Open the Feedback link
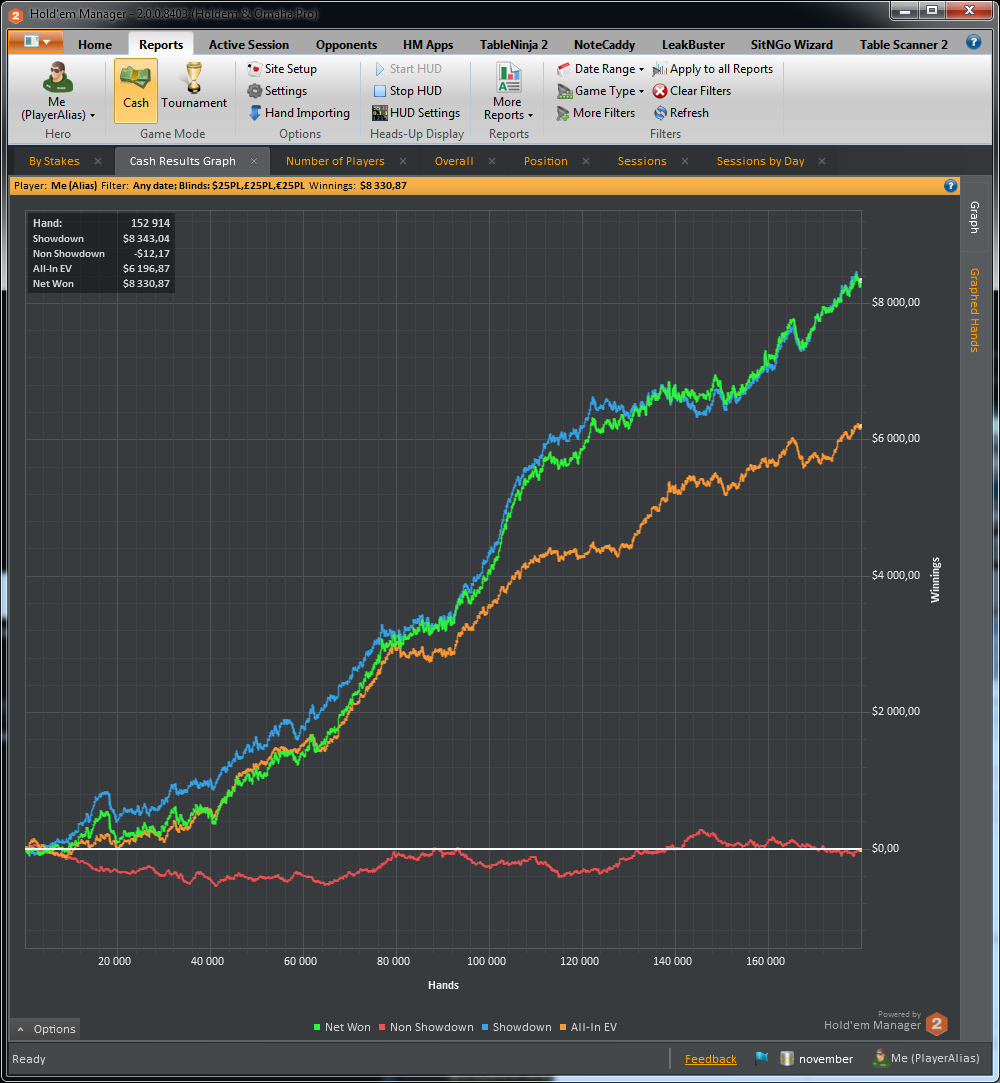Viewport: 1000px width, 1083px height. coord(711,1059)
